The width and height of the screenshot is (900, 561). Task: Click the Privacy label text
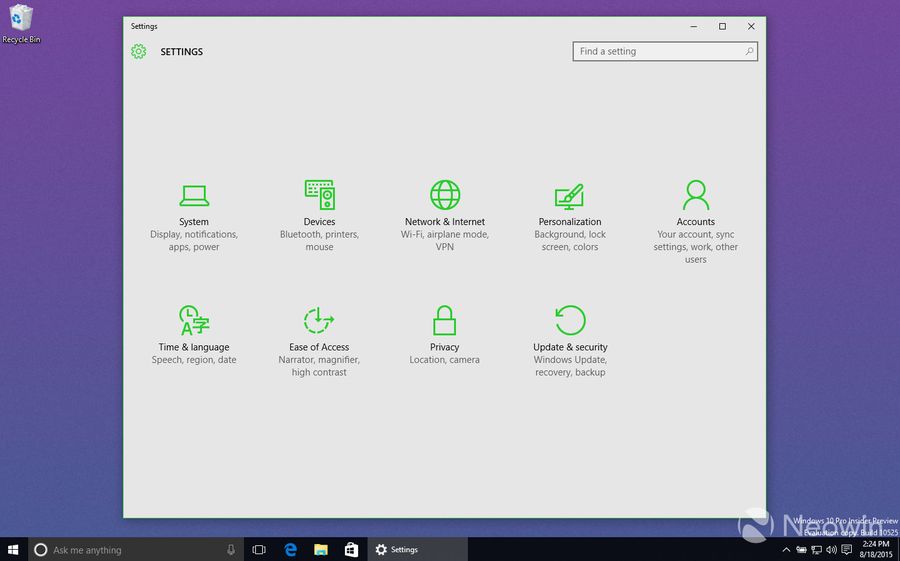point(445,347)
